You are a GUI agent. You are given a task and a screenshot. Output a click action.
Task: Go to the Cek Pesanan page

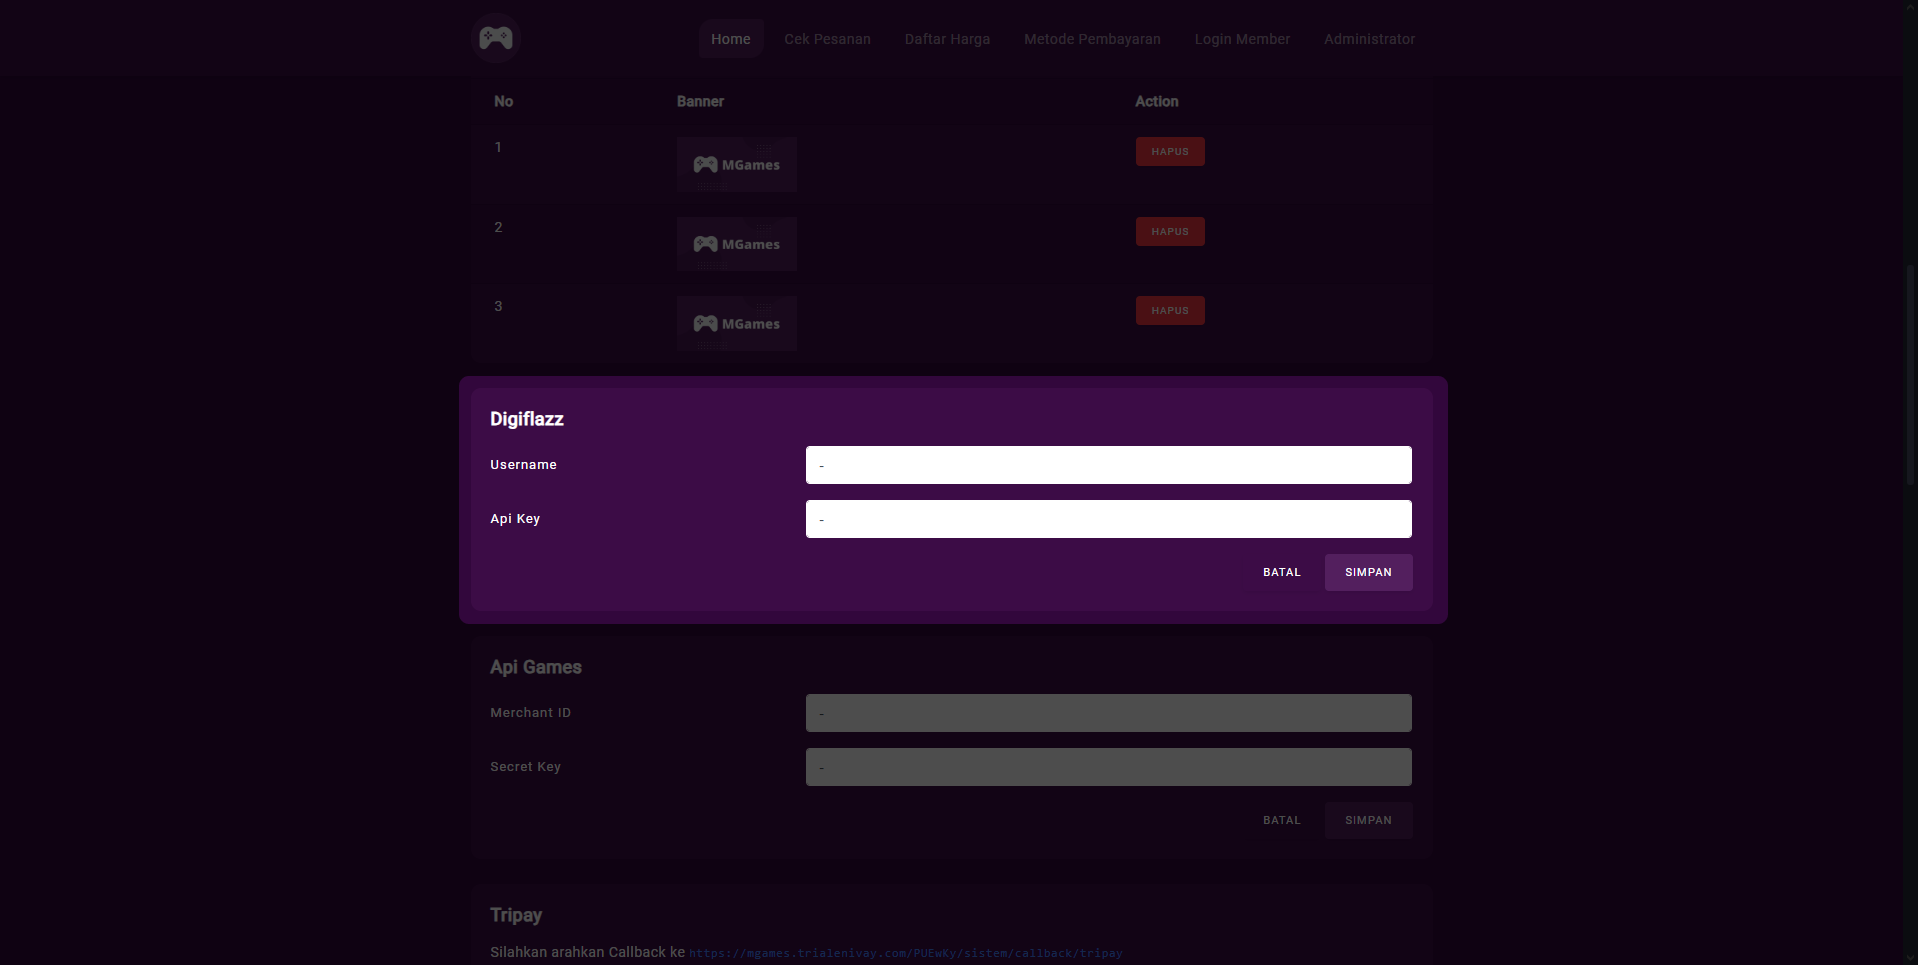[827, 39]
